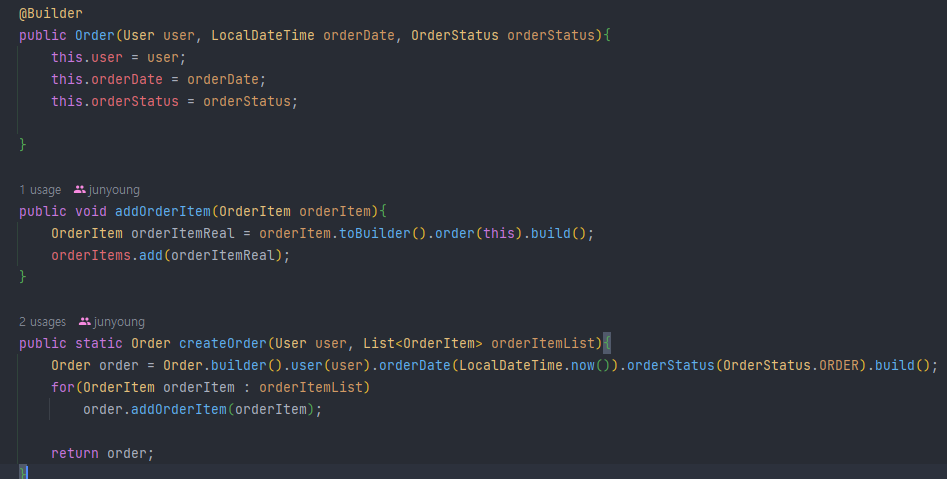Image resolution: width=947 pixels, height=479 pixels.
Task: Open the "1 usage" code lens hint
Action: 40,190
